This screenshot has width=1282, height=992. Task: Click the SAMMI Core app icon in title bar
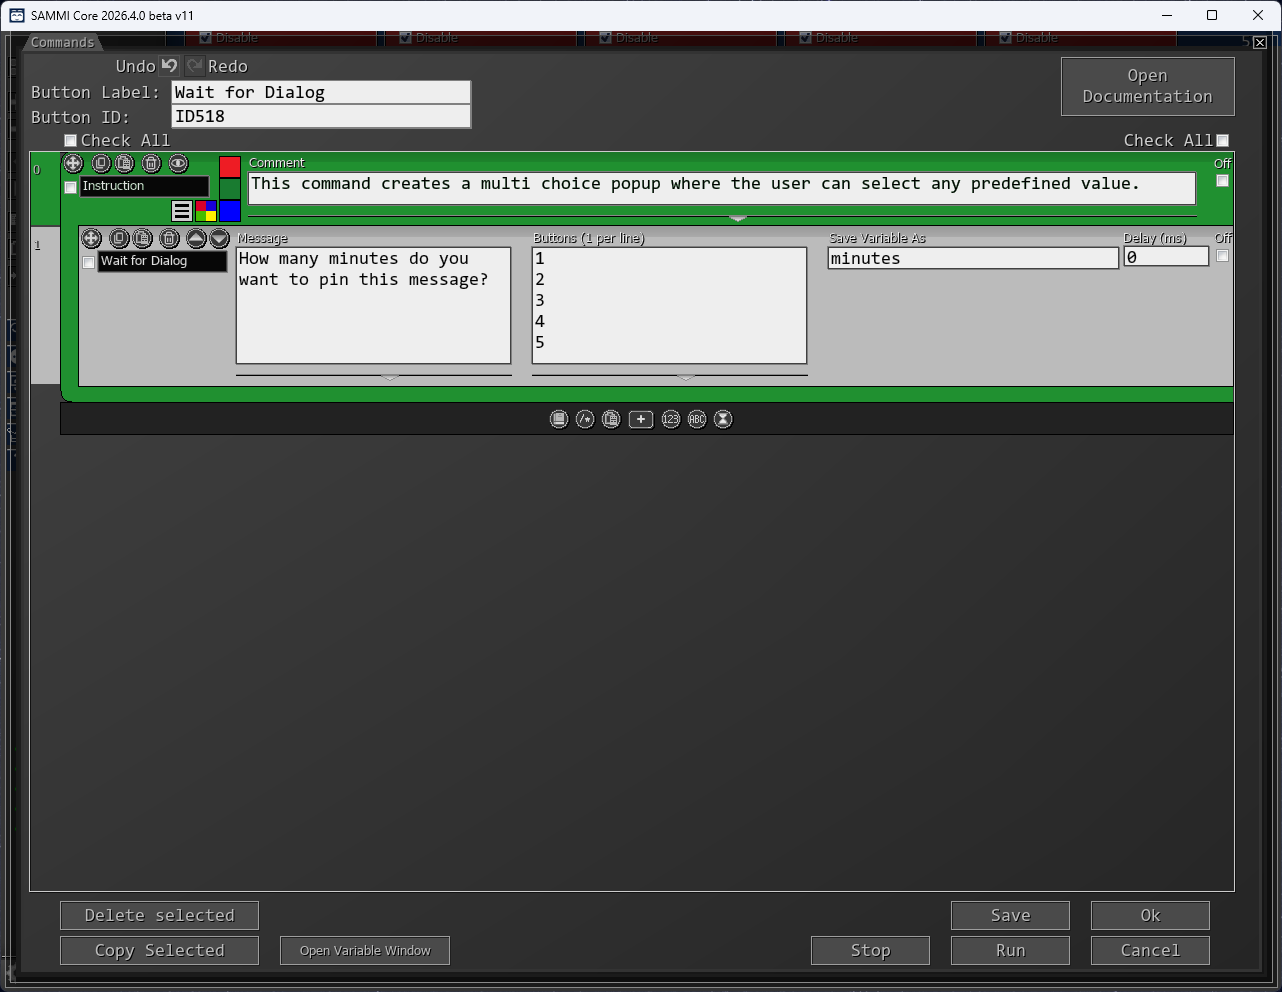[x=17, y=15]
